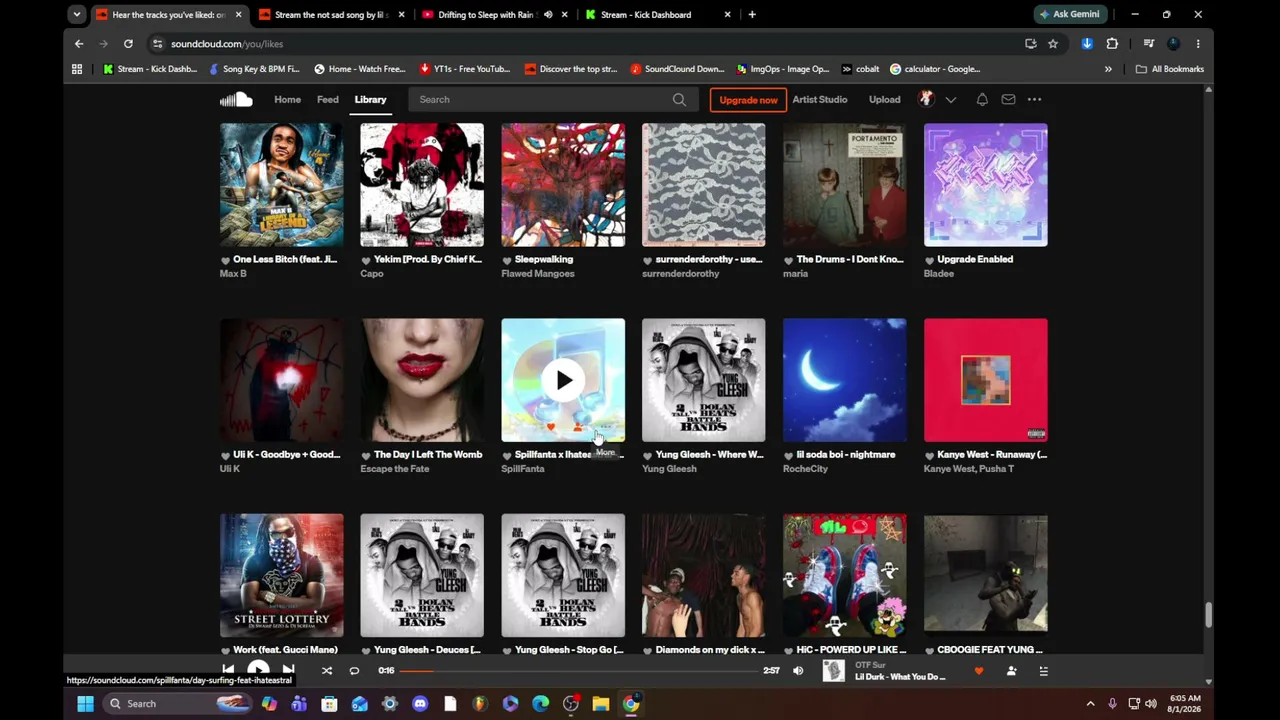Open the cobalt bookmark
The width and height of the screenshot is (1280, 720).
coord(860,69)
